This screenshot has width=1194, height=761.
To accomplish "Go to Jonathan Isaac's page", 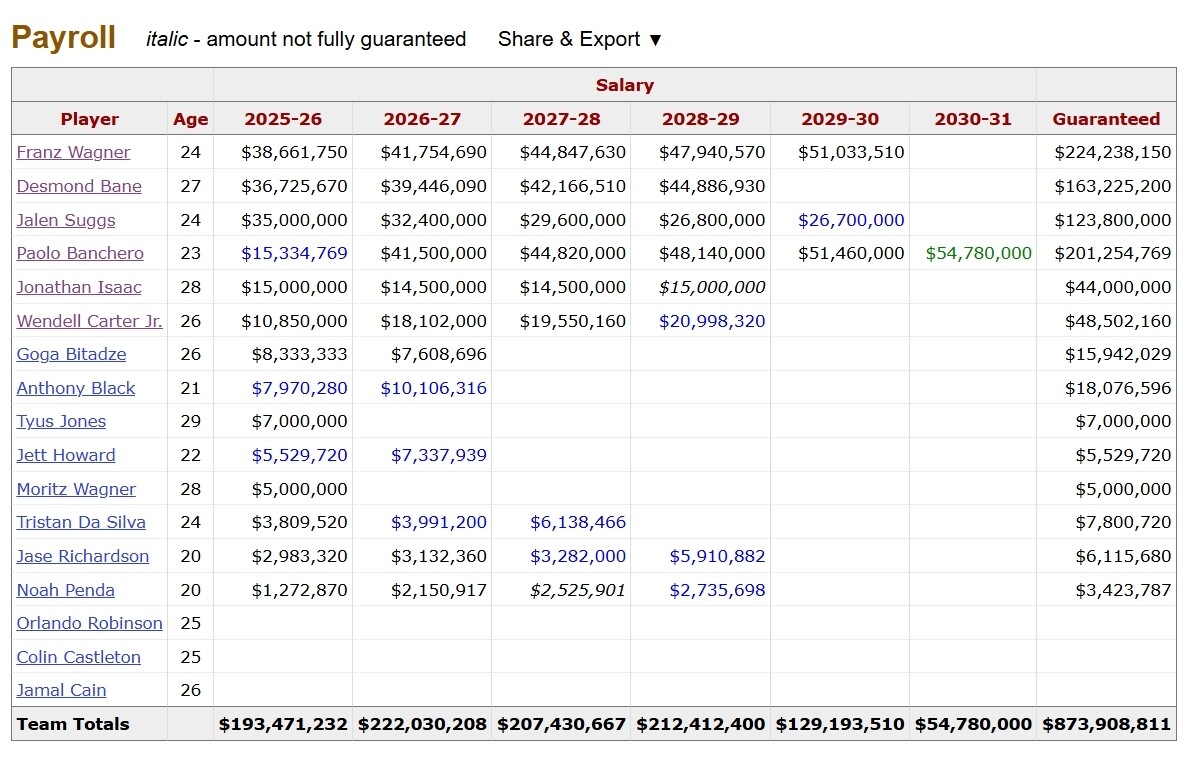I will click(x=79, y=287).
